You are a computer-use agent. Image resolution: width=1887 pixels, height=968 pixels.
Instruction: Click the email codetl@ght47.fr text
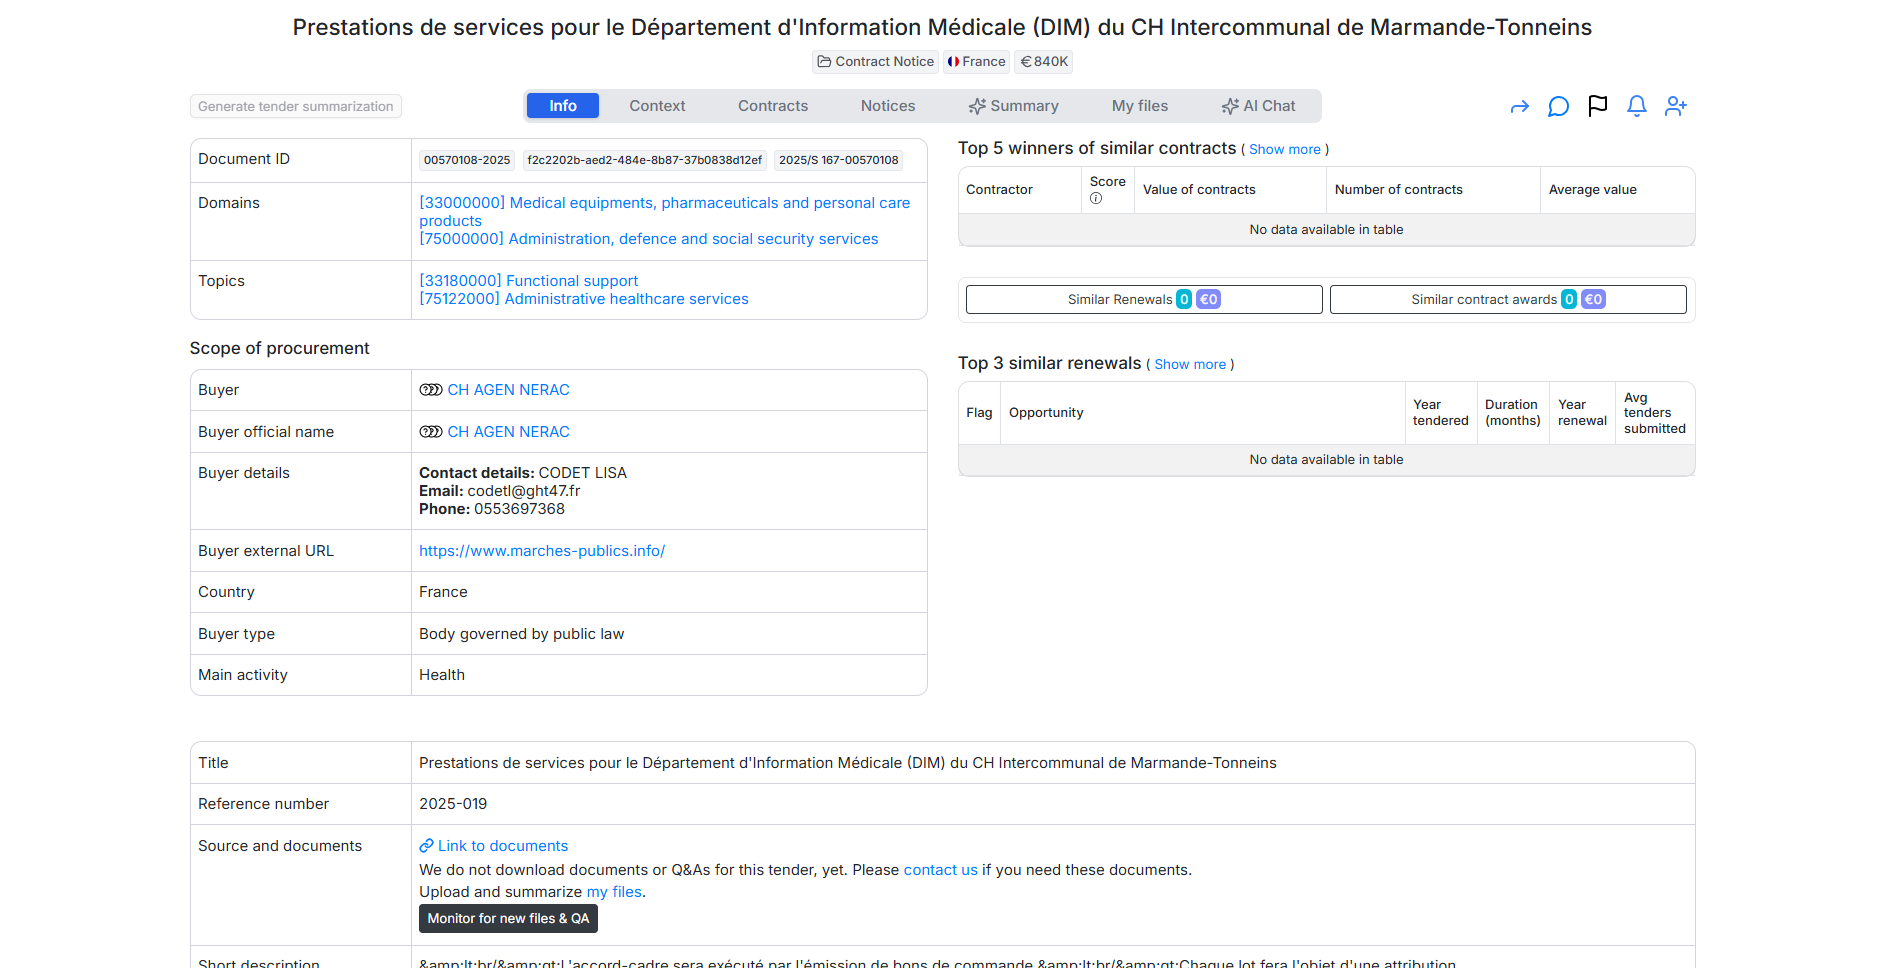click(x=524, y=491)
